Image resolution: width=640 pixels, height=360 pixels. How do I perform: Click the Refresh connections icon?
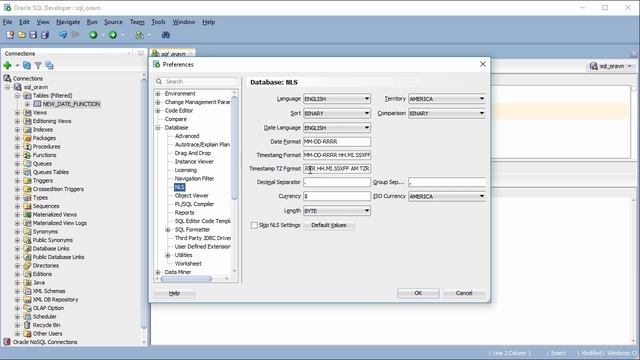click(x=27, y=65)
